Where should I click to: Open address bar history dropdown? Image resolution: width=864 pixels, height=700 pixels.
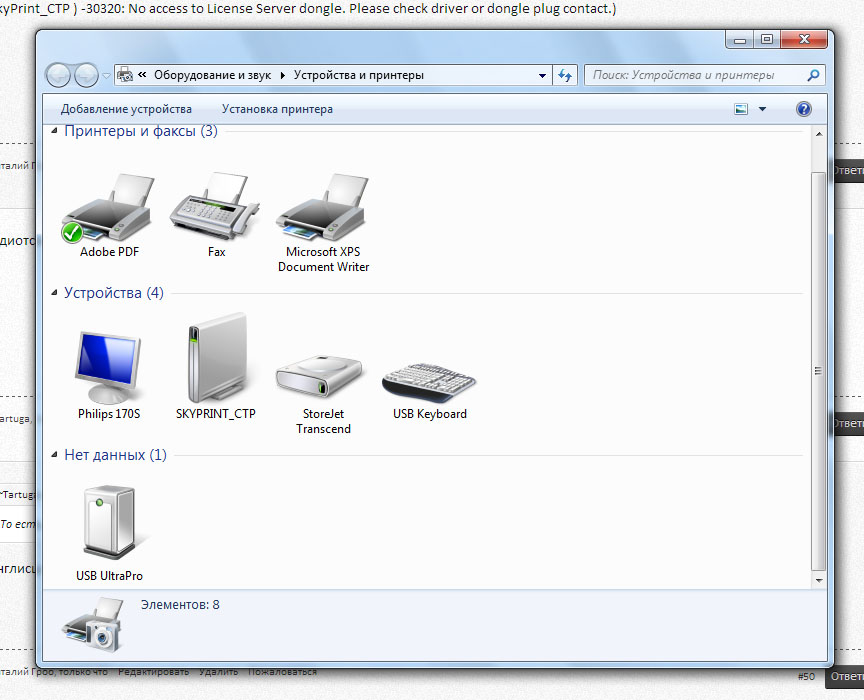543,76
